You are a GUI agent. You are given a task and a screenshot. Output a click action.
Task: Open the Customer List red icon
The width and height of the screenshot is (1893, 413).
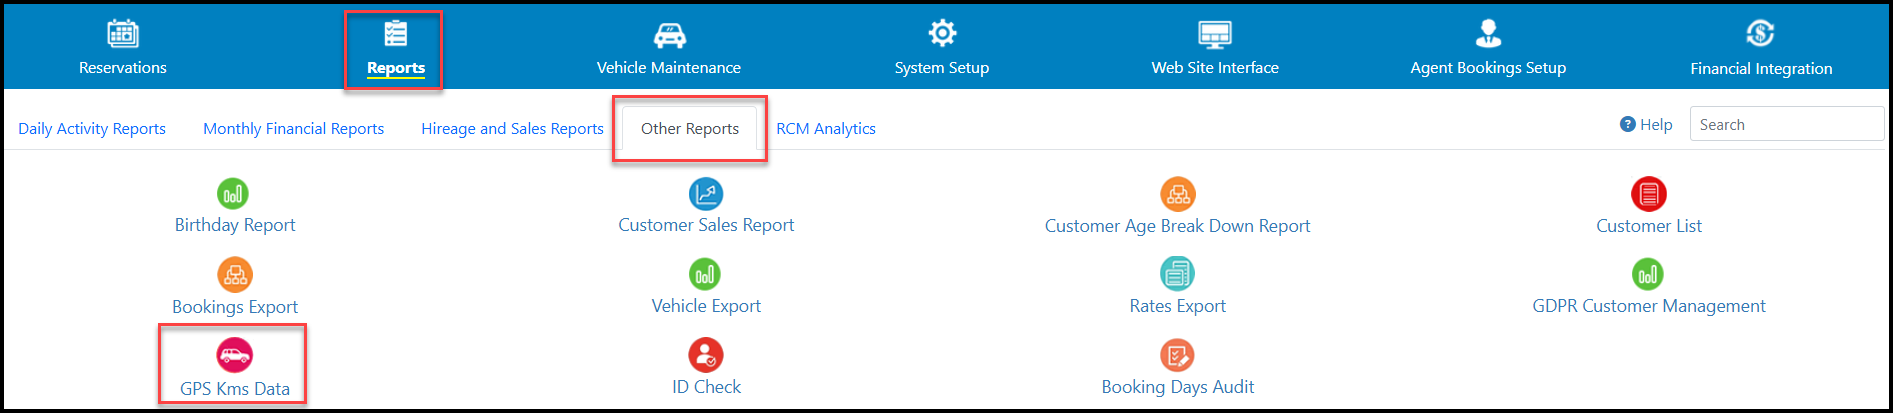1649,193
